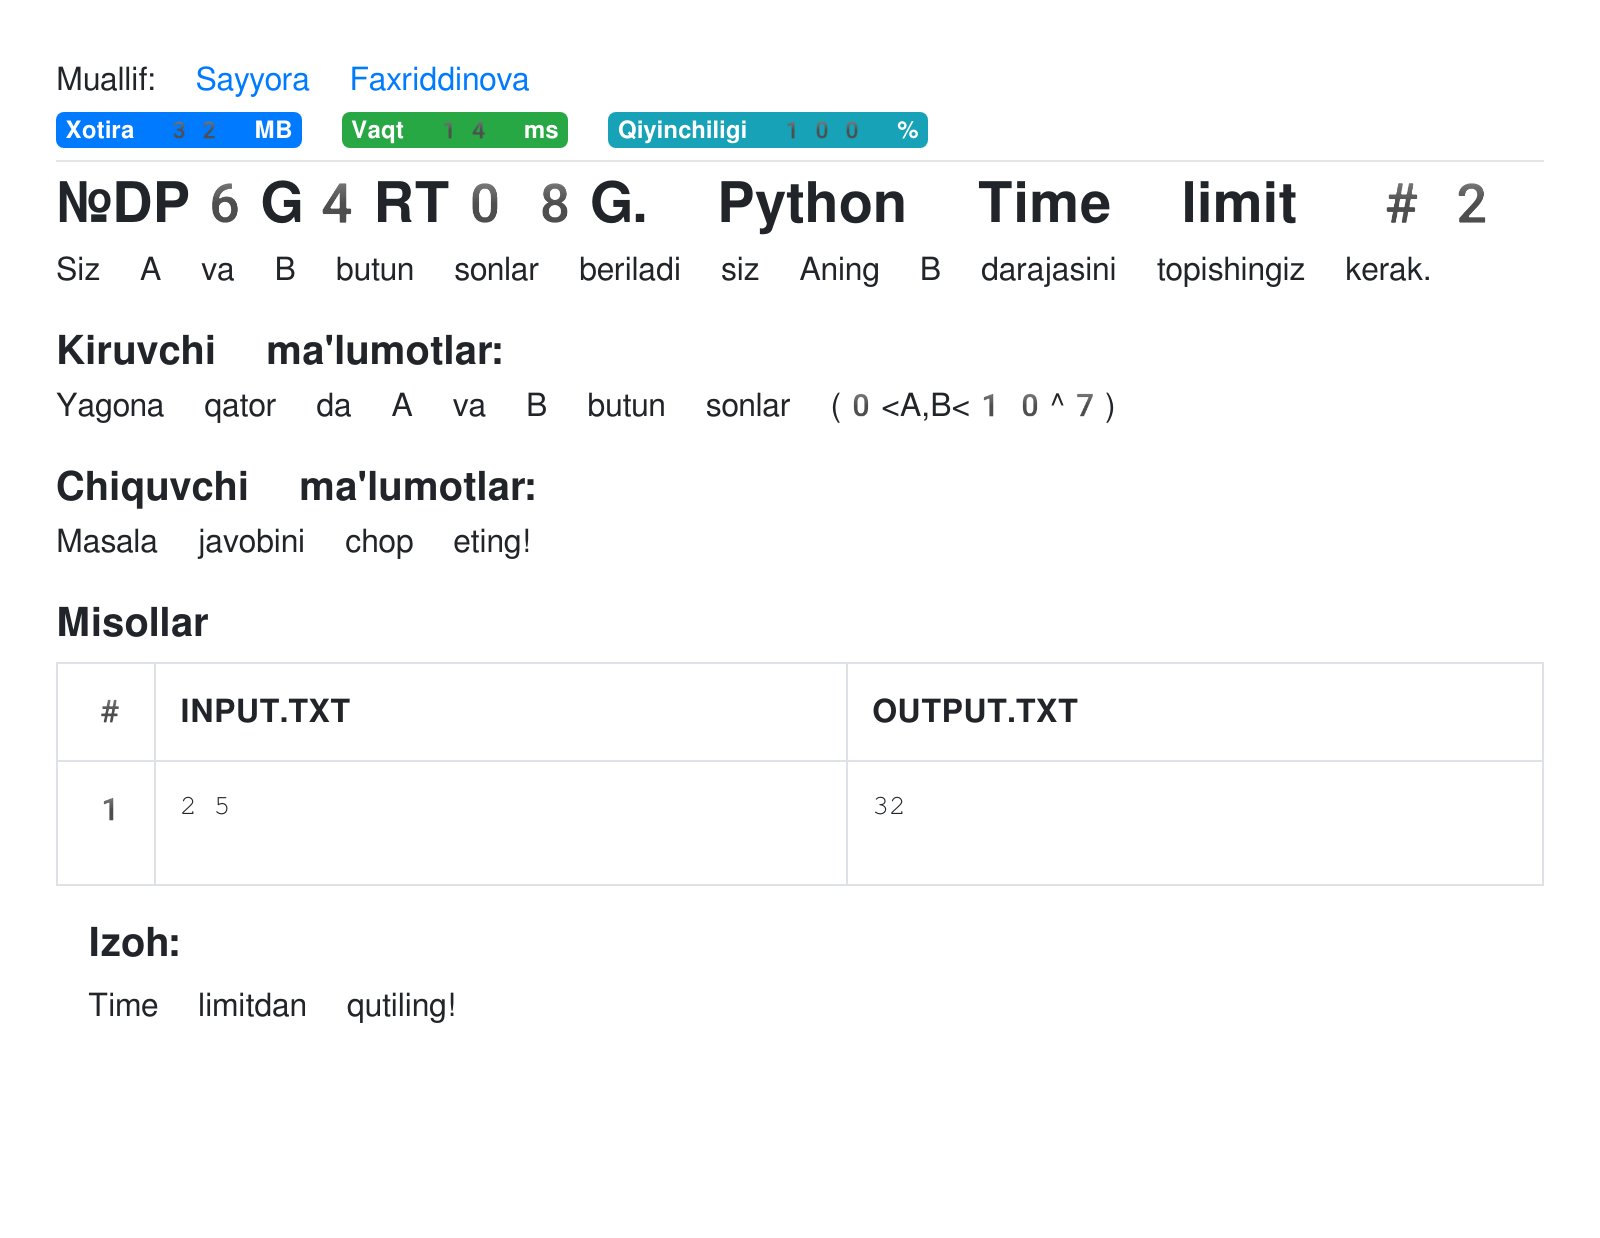The image size is (1600, 1238).
Task: Open author link Sayyora
Action: click(x=252, y=79)
